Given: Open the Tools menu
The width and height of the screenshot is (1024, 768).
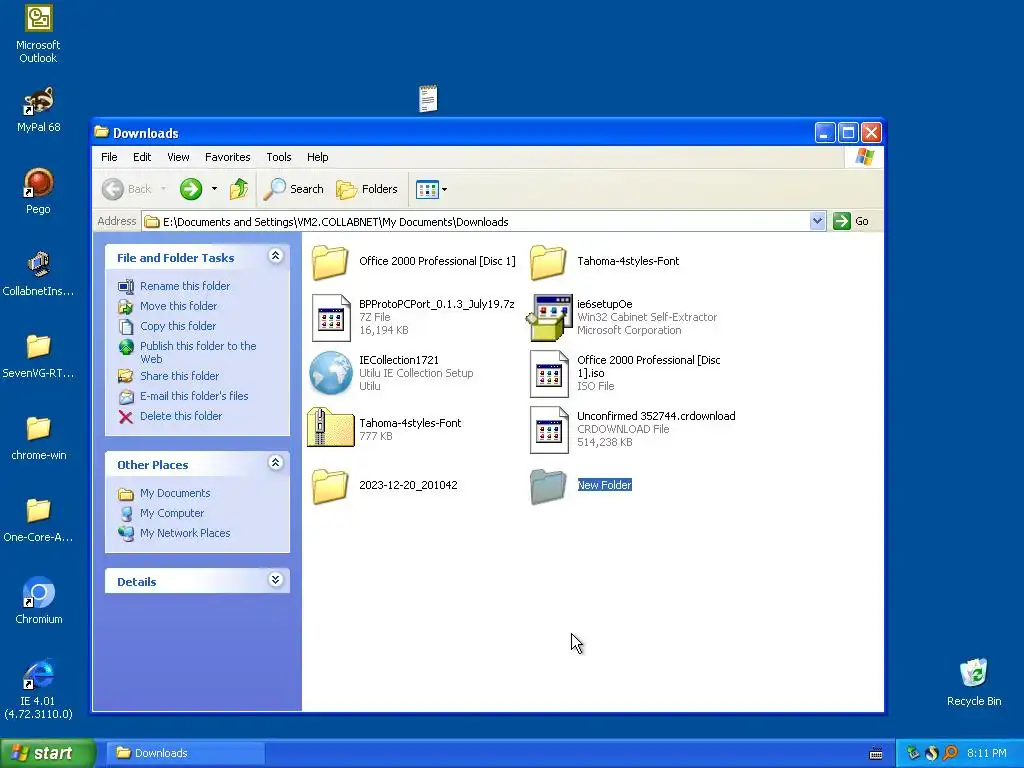Looking at the screenshot, I should pyautogui.click(x=278, y=157).
